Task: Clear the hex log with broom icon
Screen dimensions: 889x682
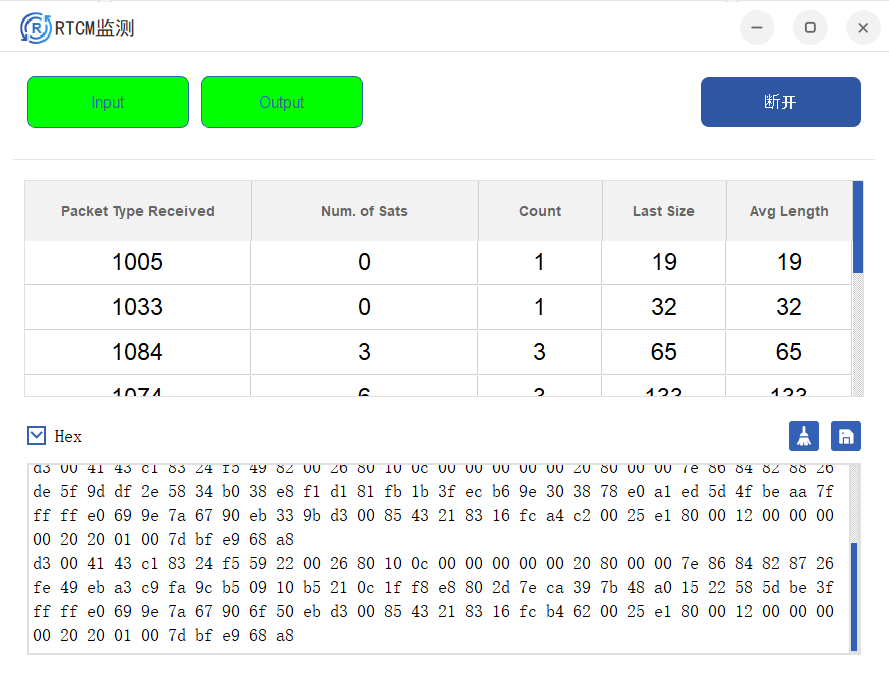Action: pos(804,436)
